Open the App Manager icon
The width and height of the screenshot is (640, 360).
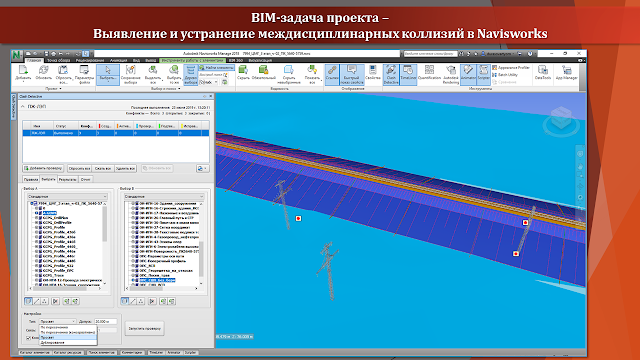(567, 73)
